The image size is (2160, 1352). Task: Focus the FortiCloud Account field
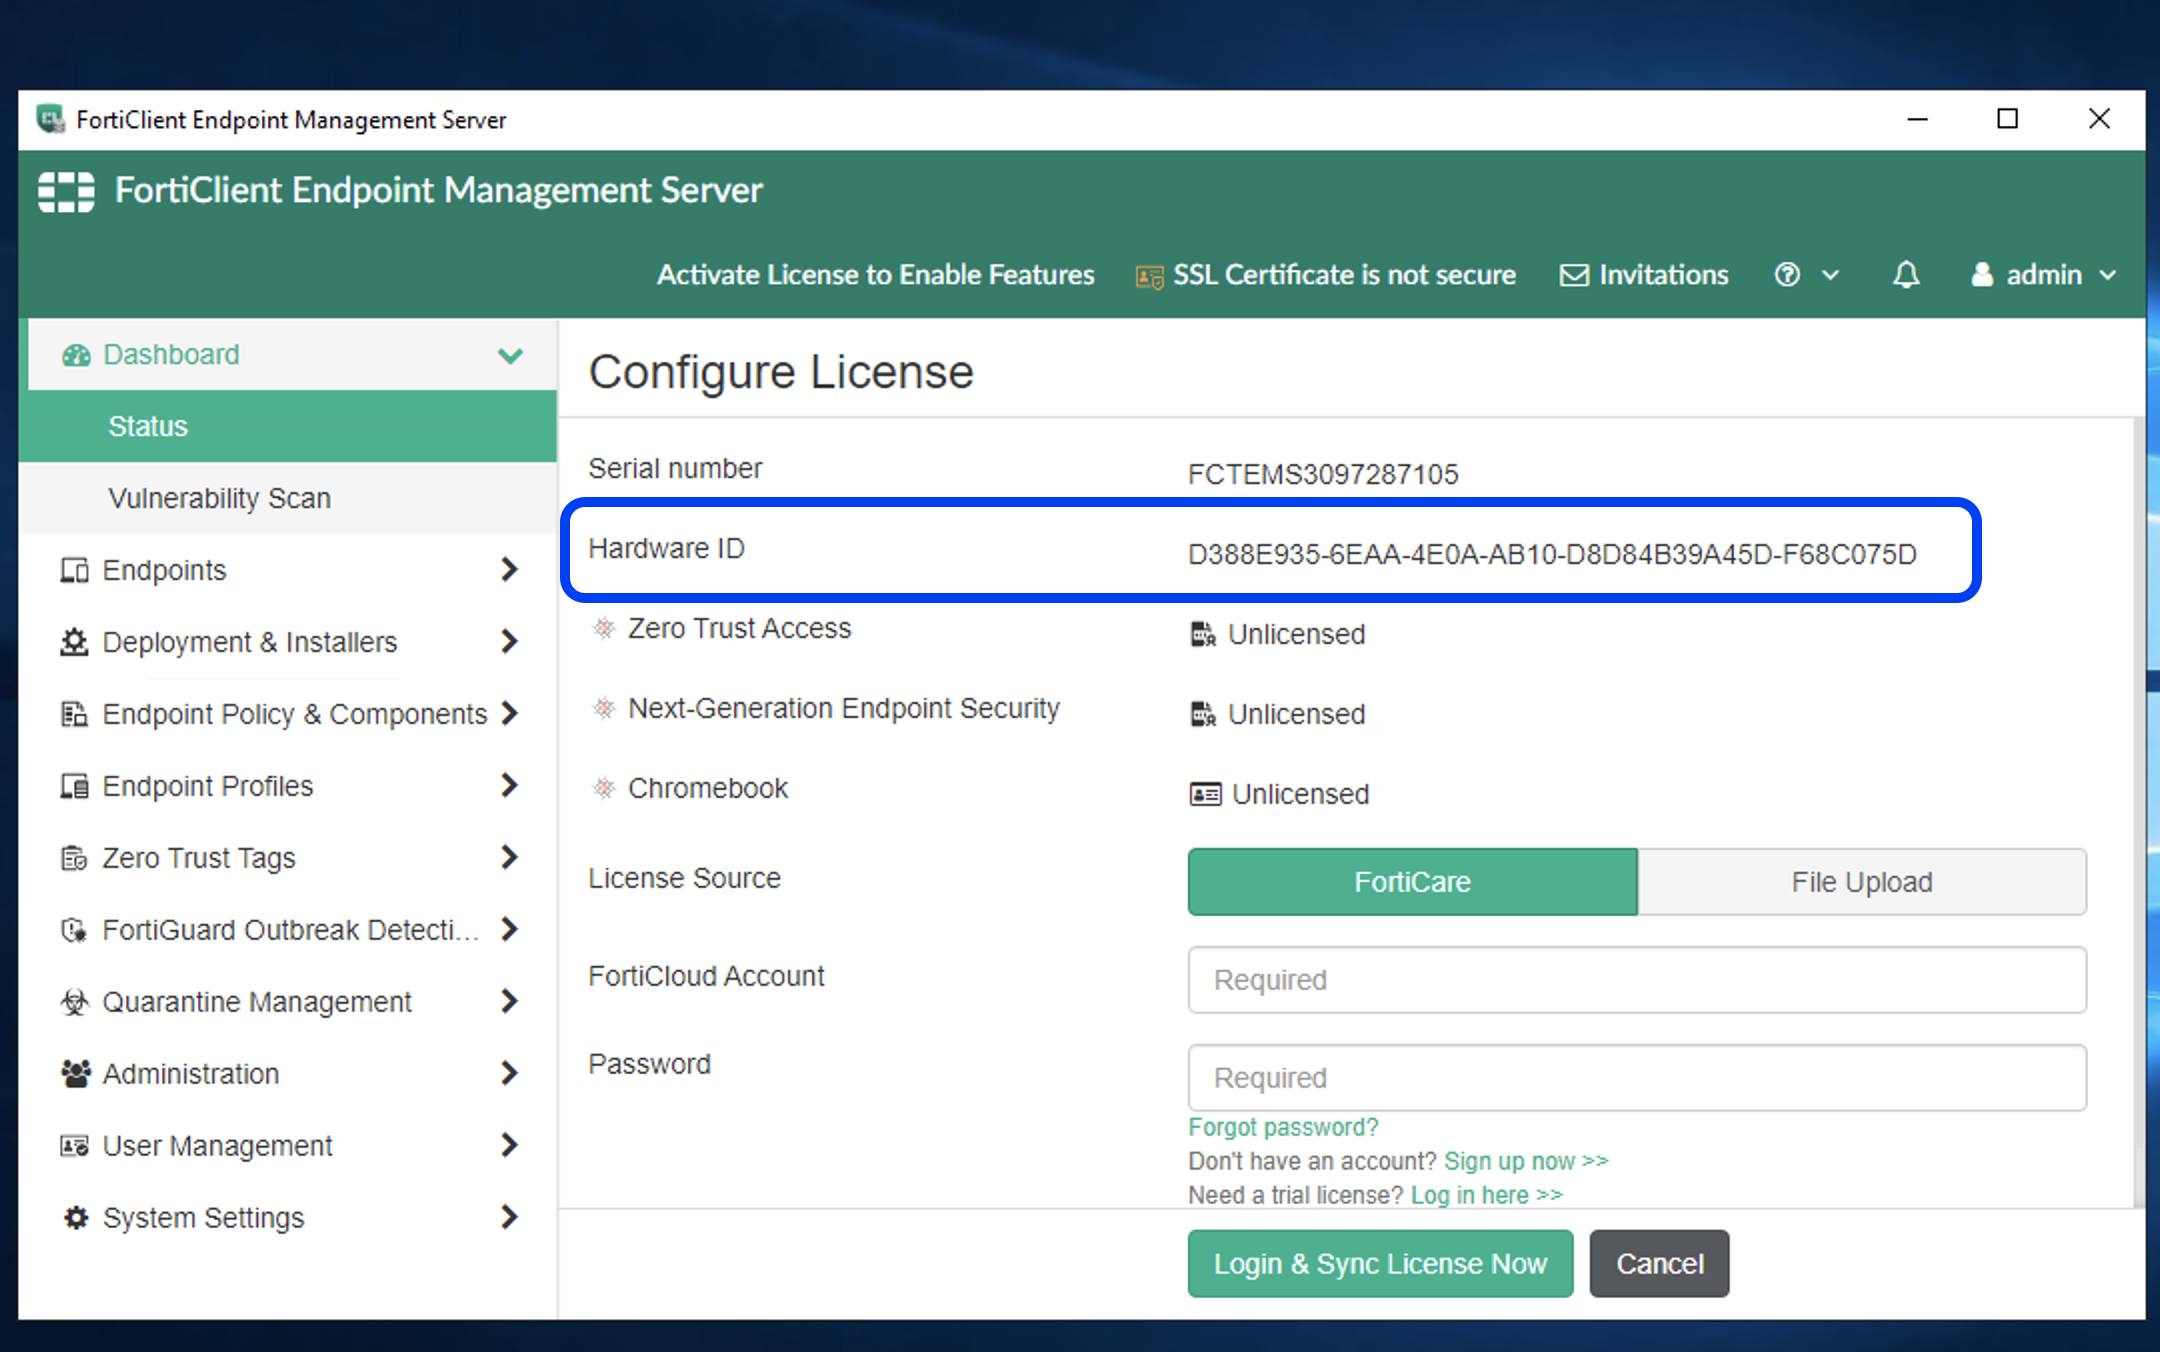[1637, 980]
